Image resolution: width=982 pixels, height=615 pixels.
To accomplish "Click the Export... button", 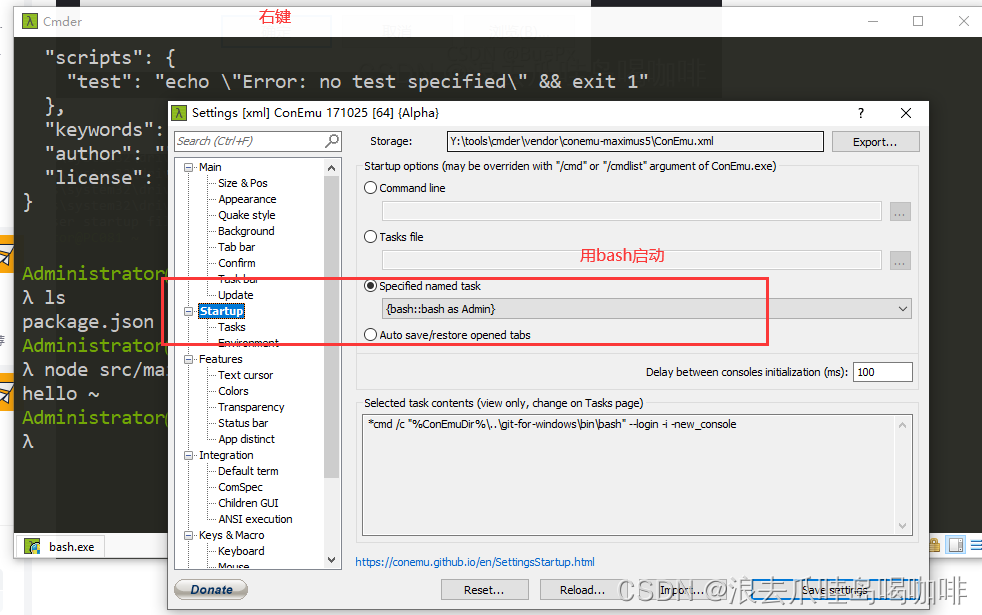I will click(876, 142).
